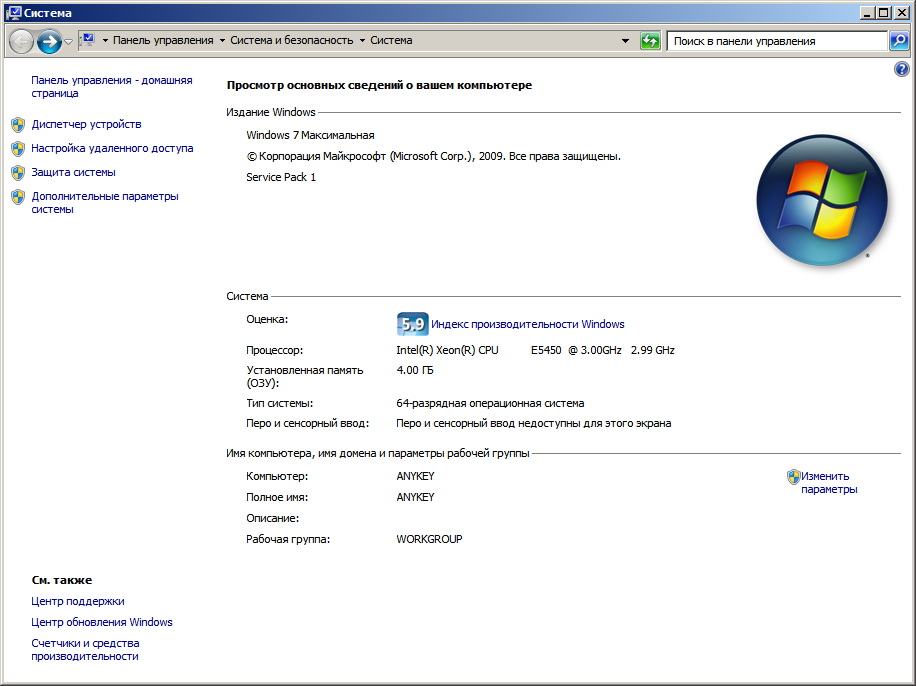Viewport: 916px width, 686px height.
Task: Click Изменить параметры link
Action: tap(829, 483)
